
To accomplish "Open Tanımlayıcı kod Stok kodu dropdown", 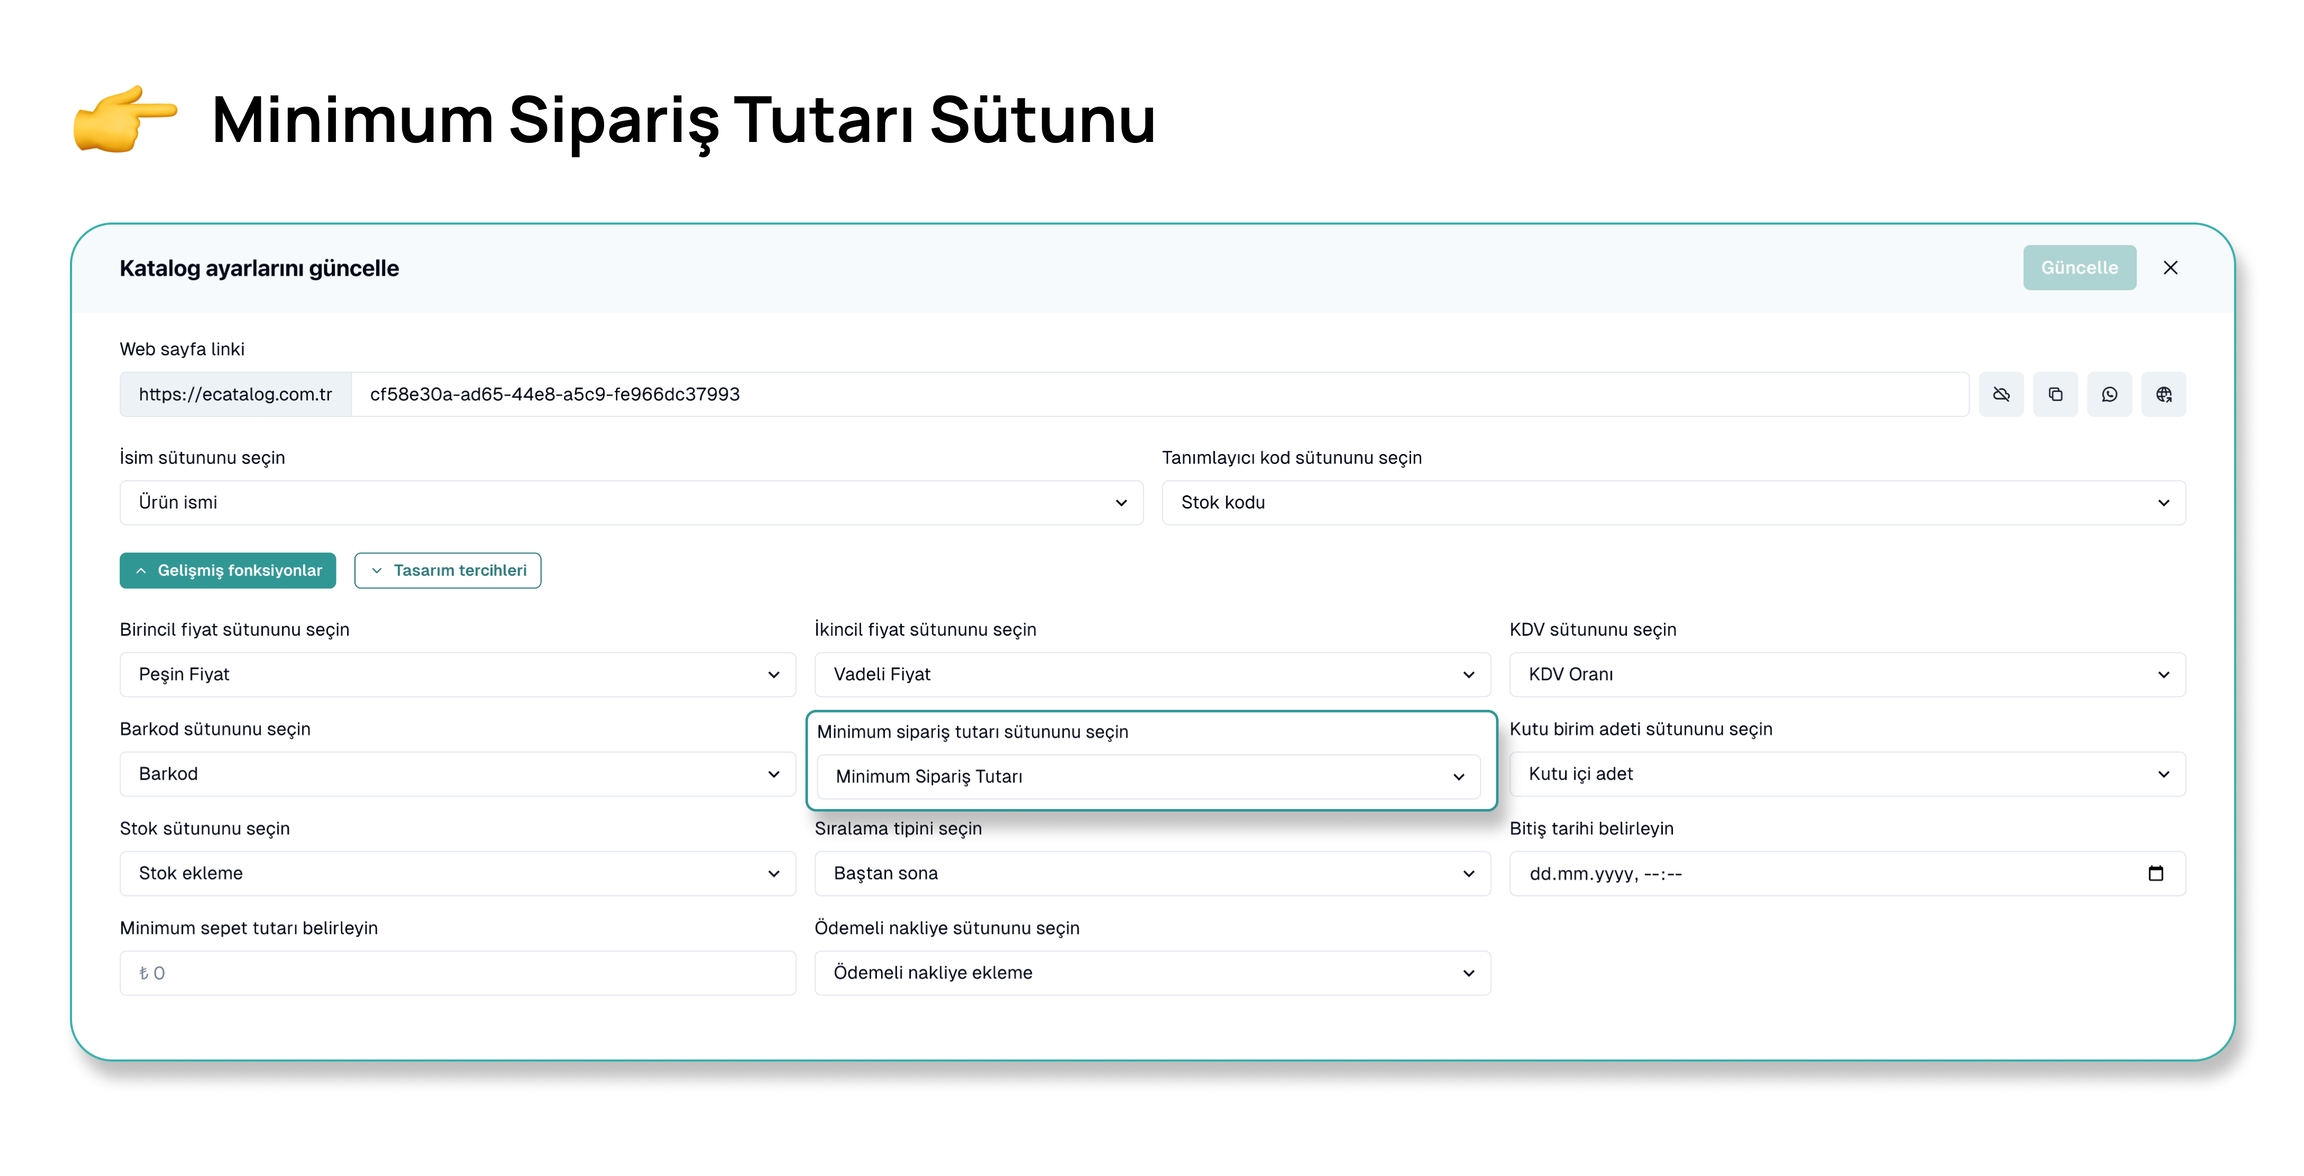I will pyautogui.click(x=1673, y=502).
